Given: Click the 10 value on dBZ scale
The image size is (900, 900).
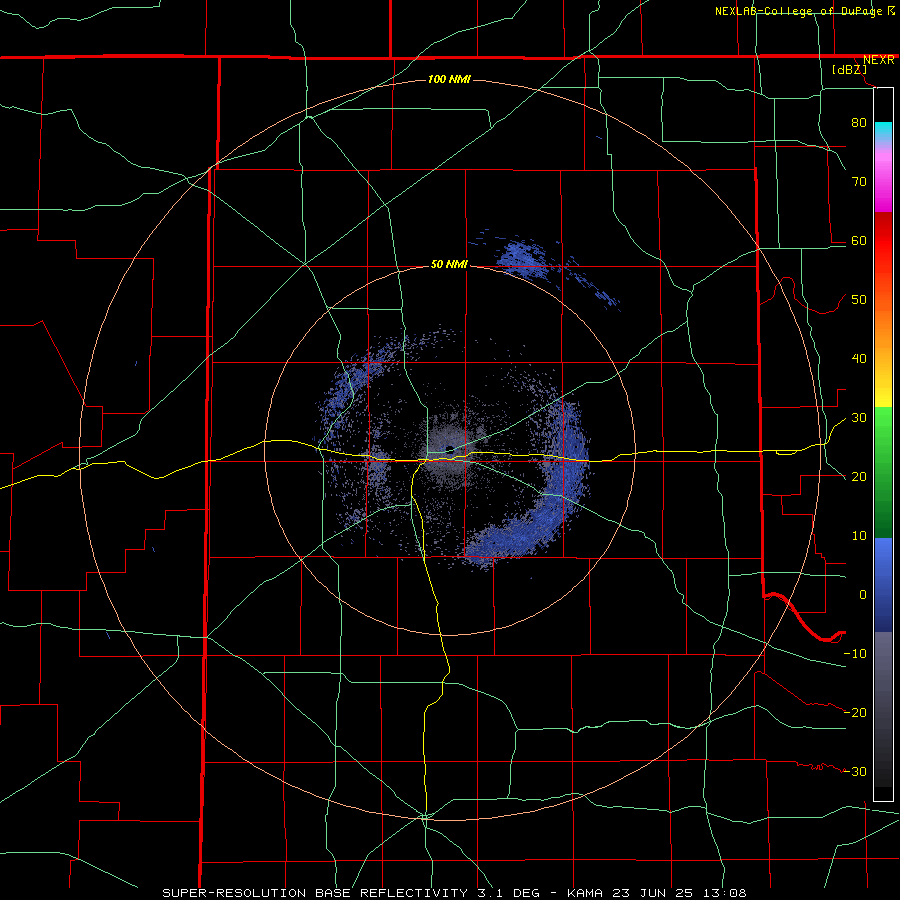Looking at the screenshot, I should coord(859,536).
